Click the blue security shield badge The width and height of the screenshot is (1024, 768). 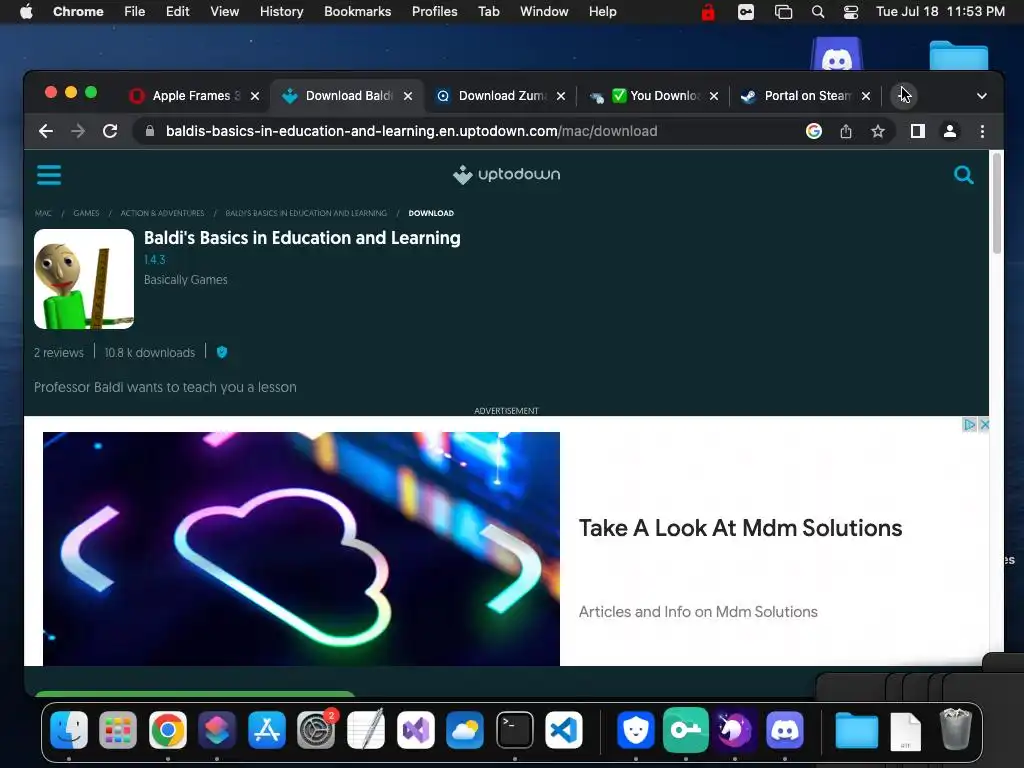pos(222,352)
